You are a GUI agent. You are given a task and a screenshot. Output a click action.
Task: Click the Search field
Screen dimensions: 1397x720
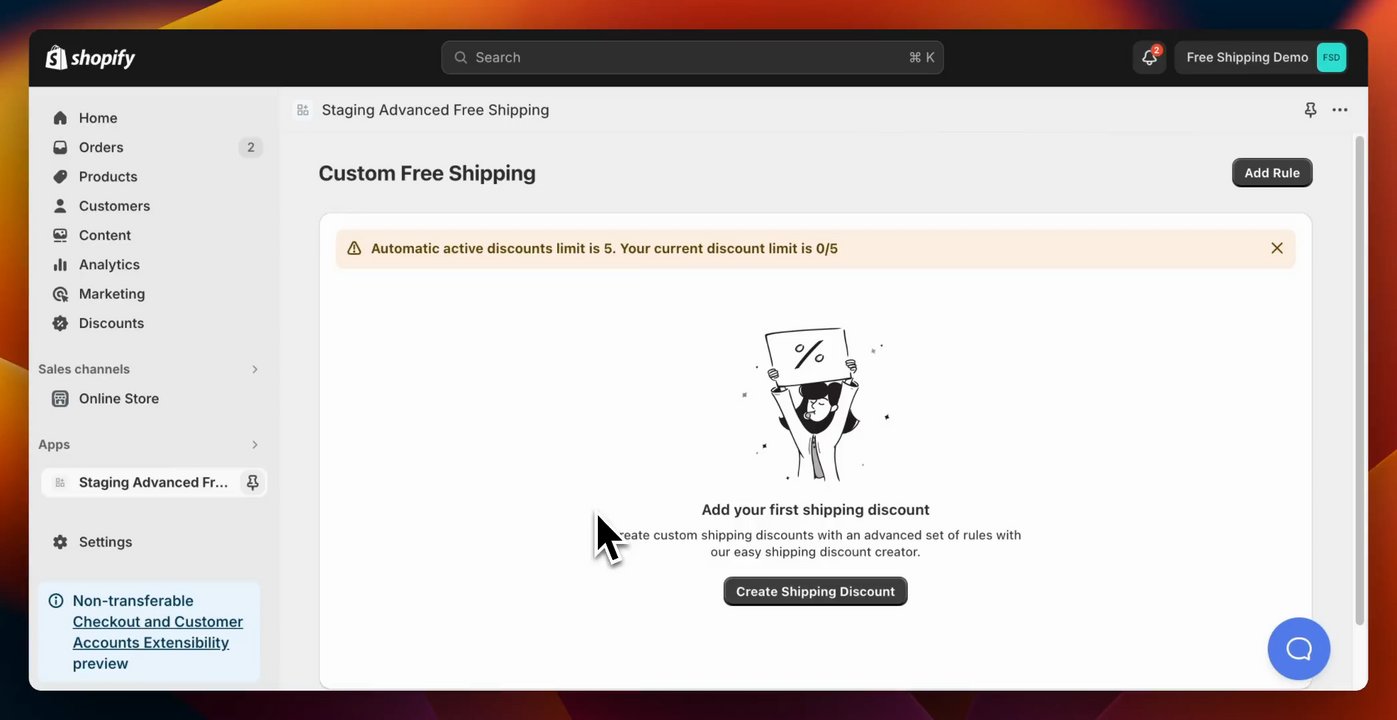[x=692, y=57]
